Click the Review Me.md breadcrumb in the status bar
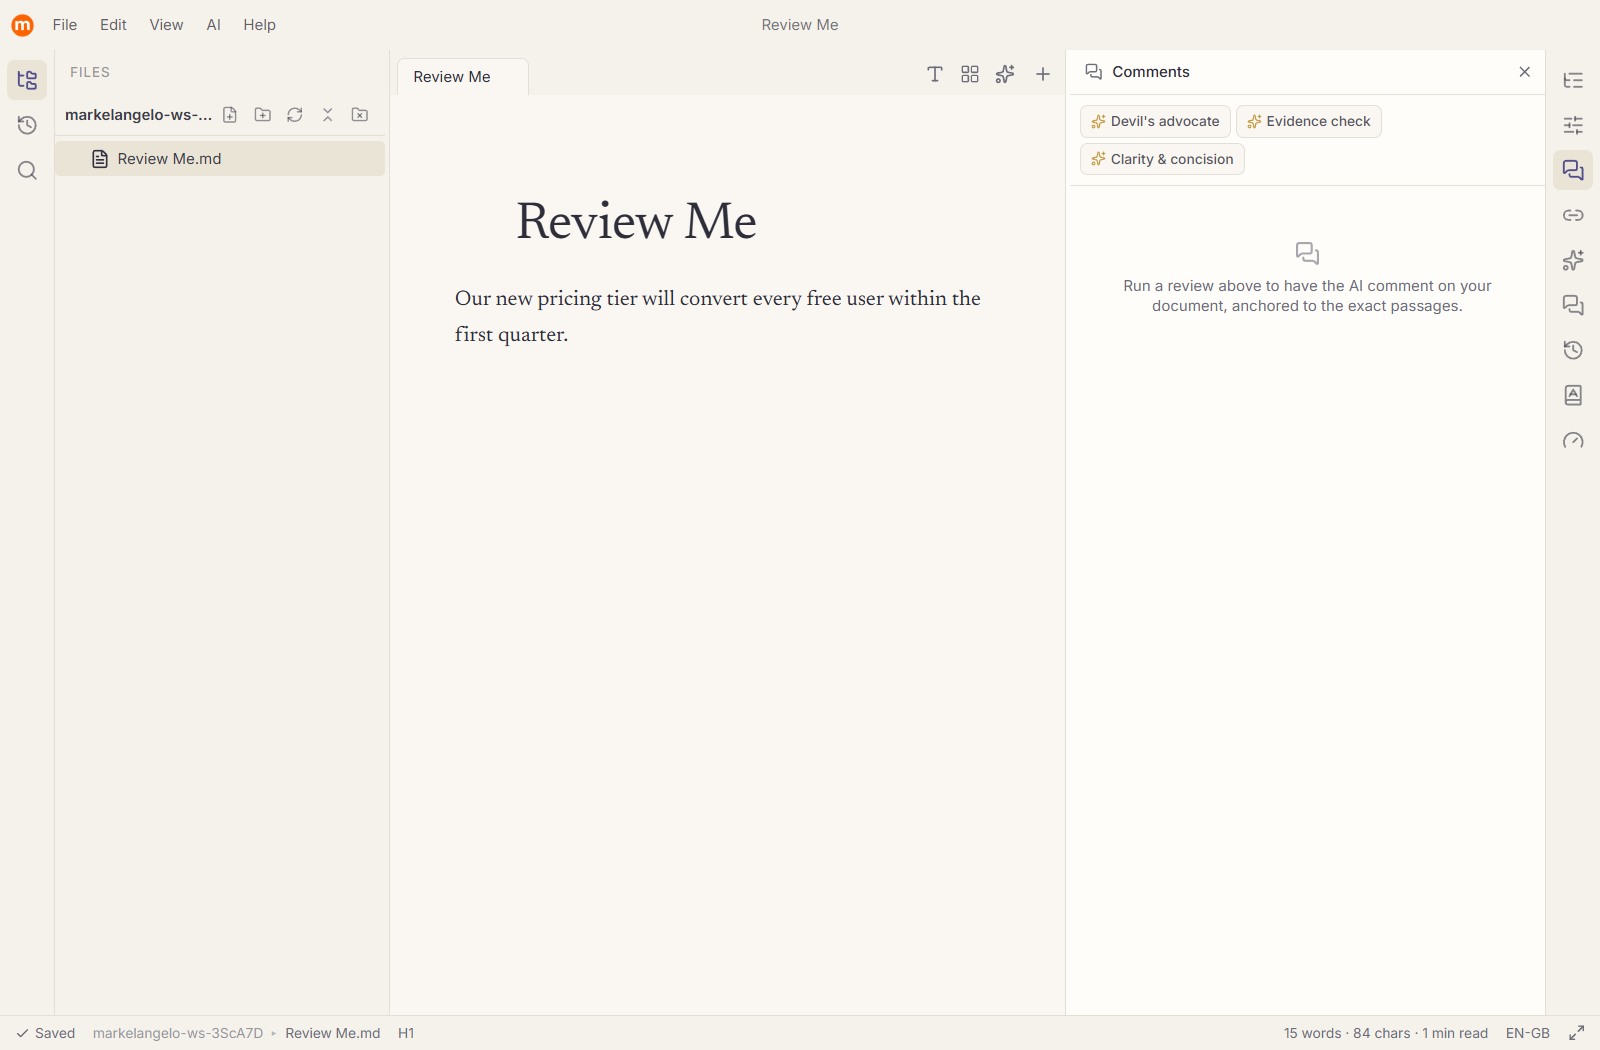The height and width of the screenshot is (1050, 1600). [x=333, y=1033]
